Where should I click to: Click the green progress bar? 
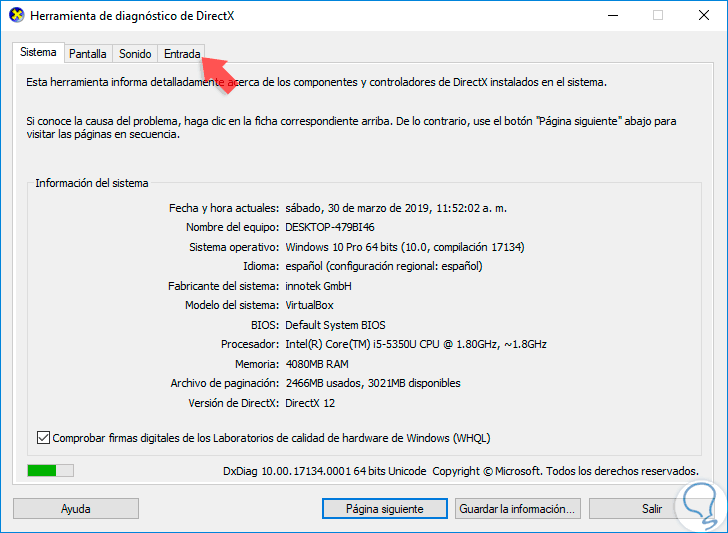click(50, 470)
